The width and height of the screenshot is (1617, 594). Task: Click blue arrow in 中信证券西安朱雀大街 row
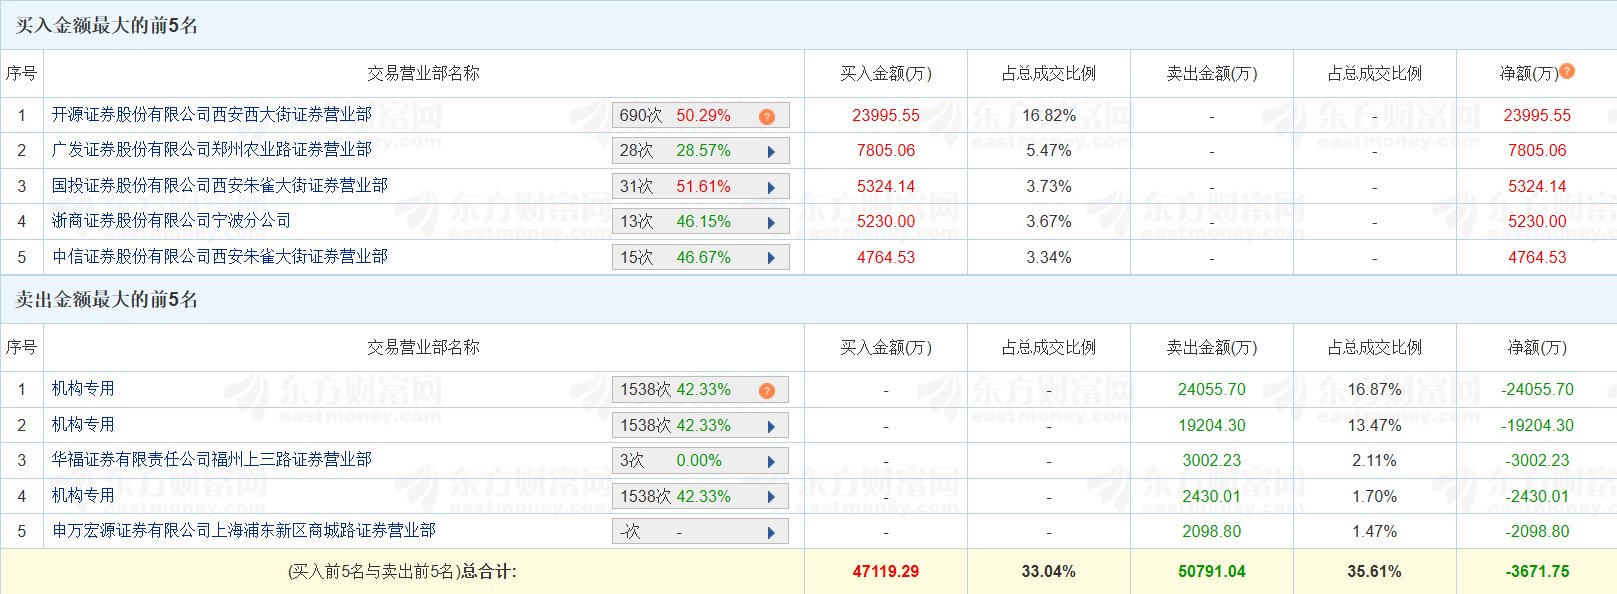[x=771, y=258]
